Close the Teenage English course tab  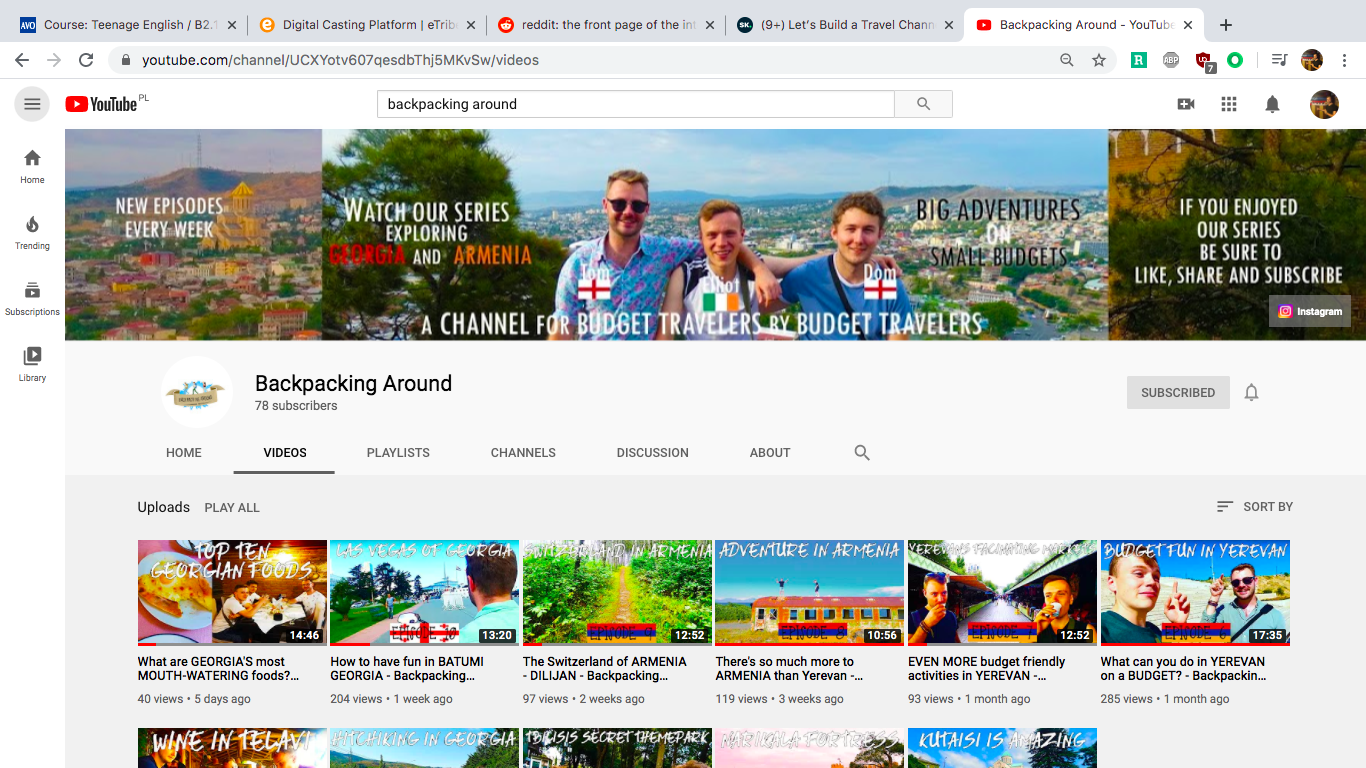tap(232, 25)
